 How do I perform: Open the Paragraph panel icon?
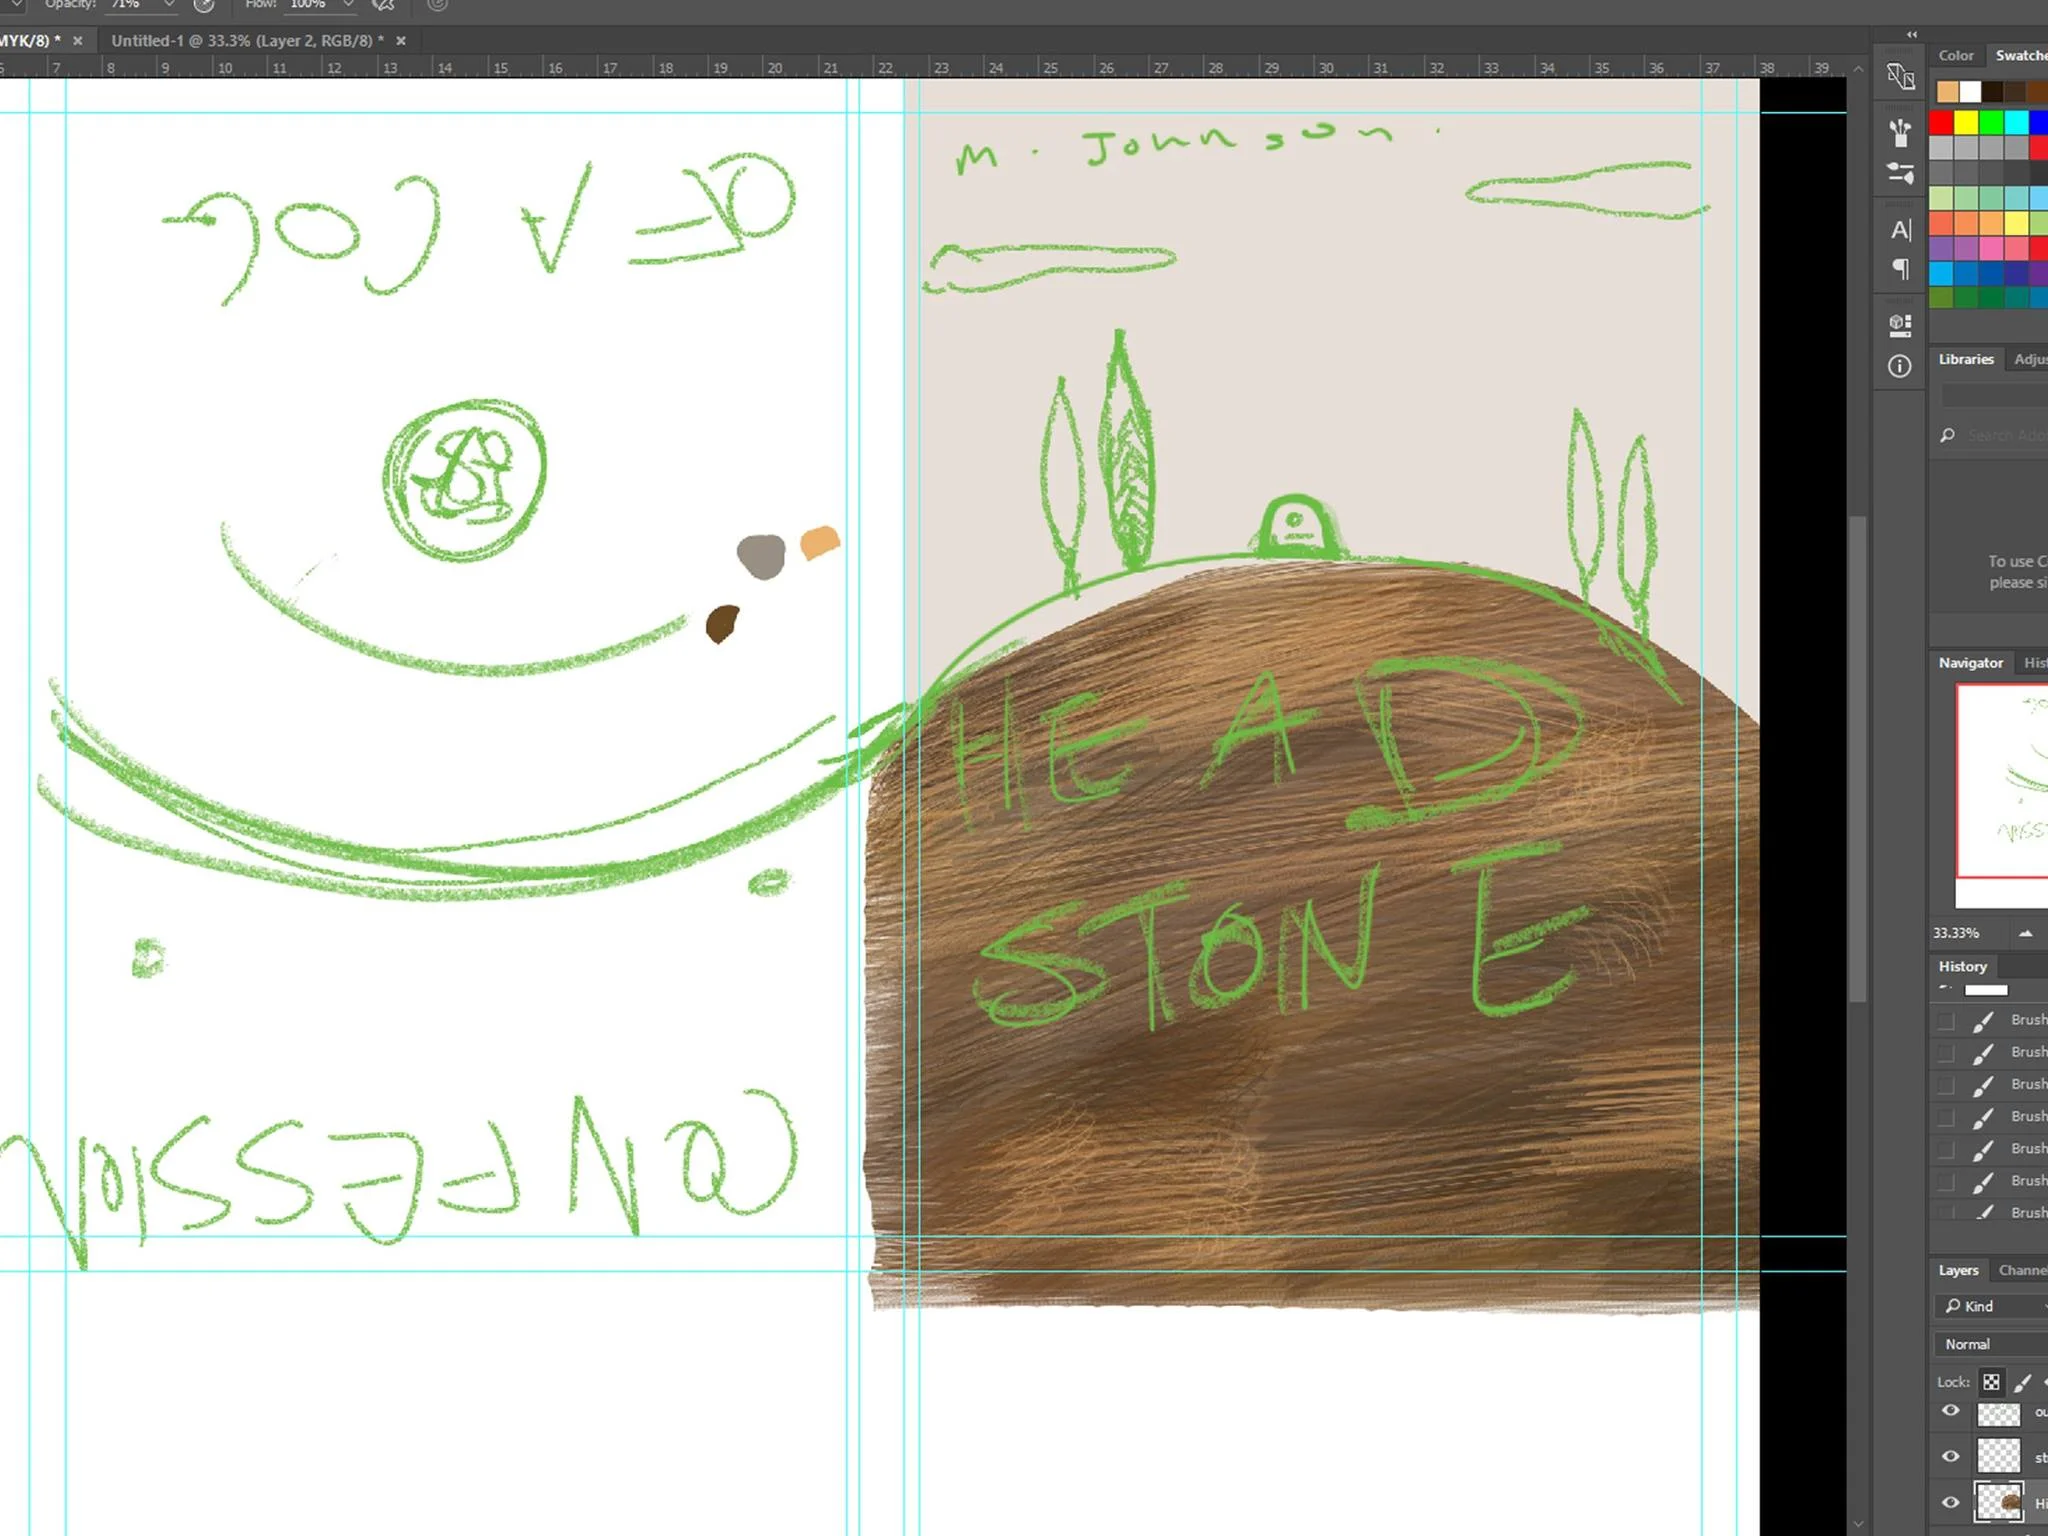pos(1900,269)
